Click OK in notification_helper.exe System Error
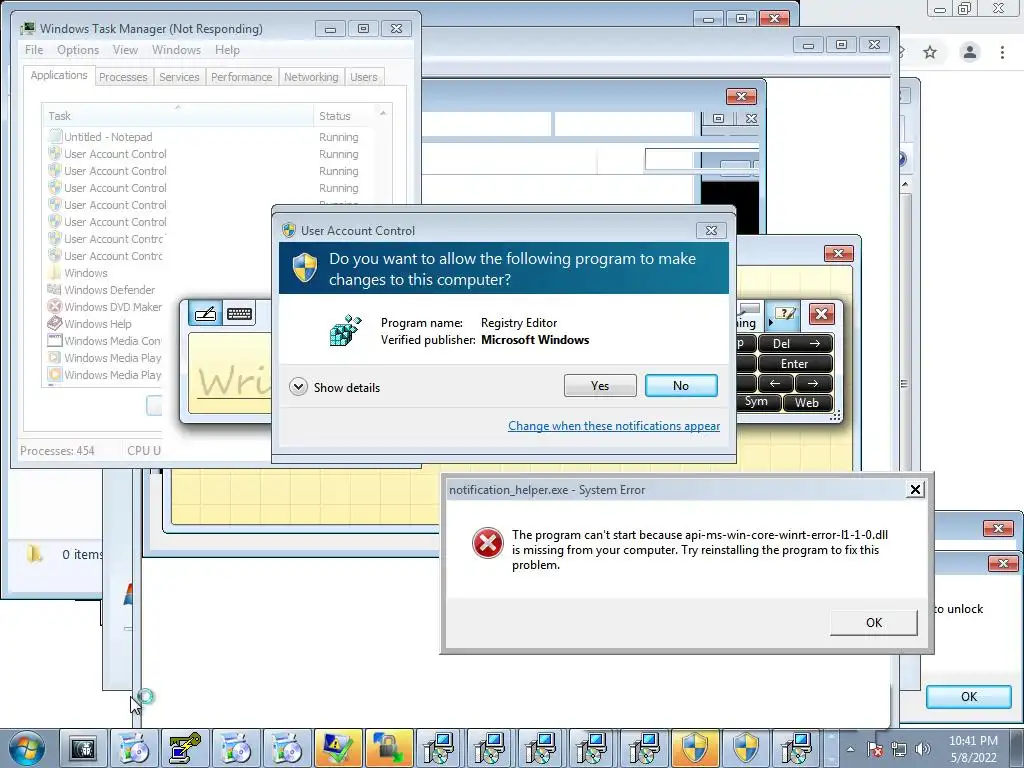The width and height of the screenshot is (1024, 768). point(874,622)
